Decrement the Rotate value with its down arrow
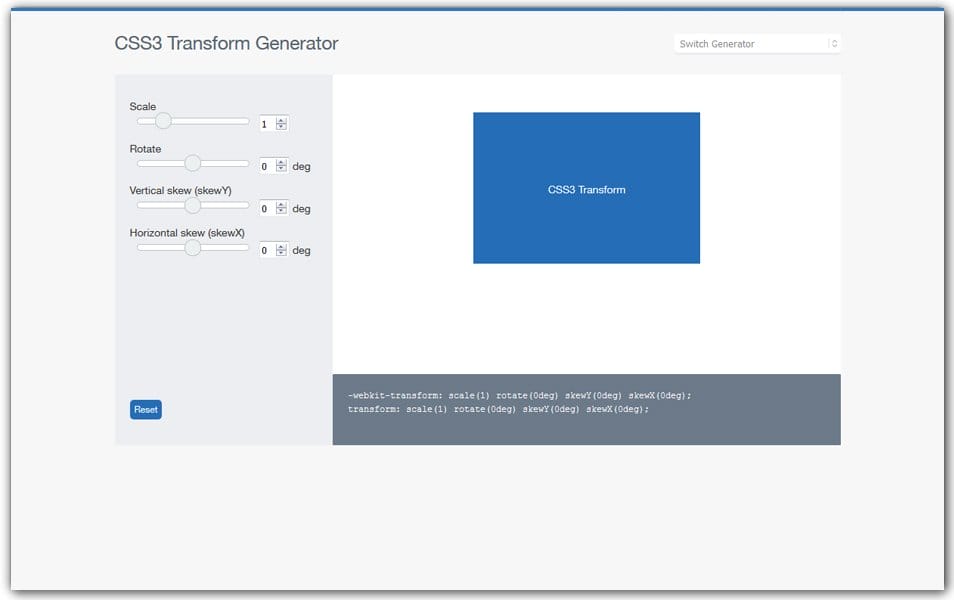The image size is (954, 600). (281, 169)
